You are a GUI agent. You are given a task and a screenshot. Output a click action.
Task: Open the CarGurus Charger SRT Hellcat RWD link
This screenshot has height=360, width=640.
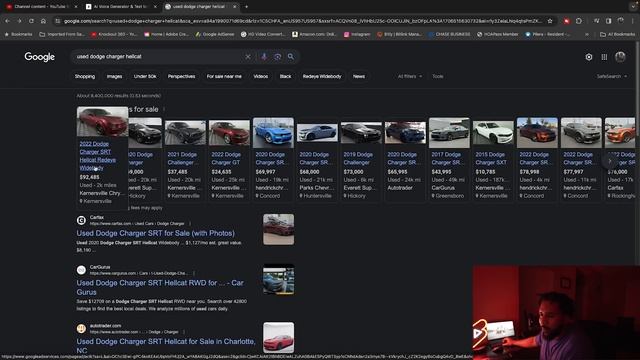(160, 287)
